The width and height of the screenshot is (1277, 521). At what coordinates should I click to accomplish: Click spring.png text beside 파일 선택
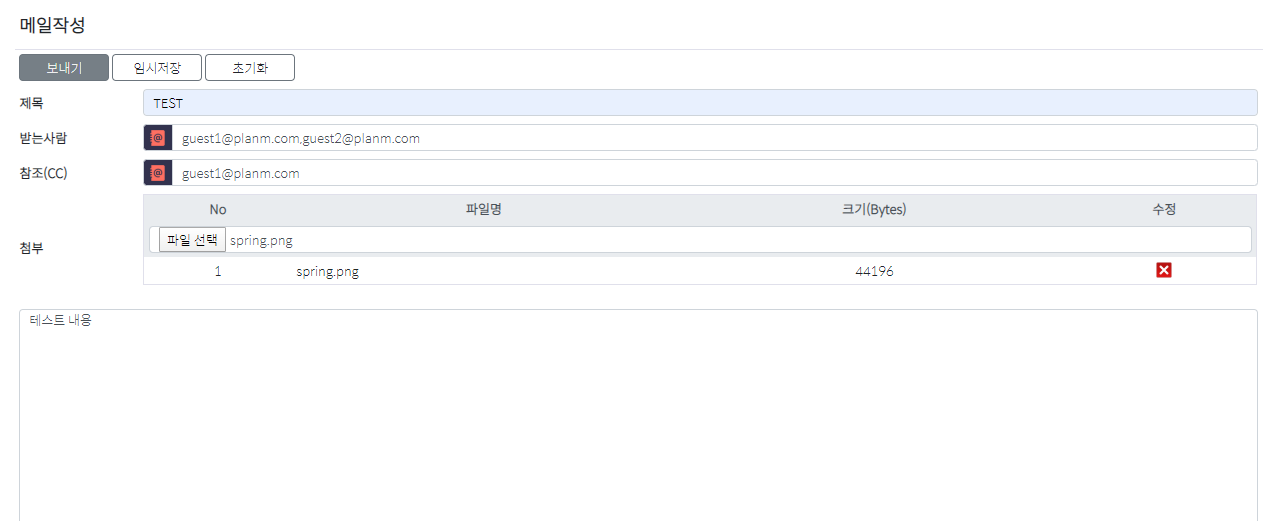coord(261,241)
